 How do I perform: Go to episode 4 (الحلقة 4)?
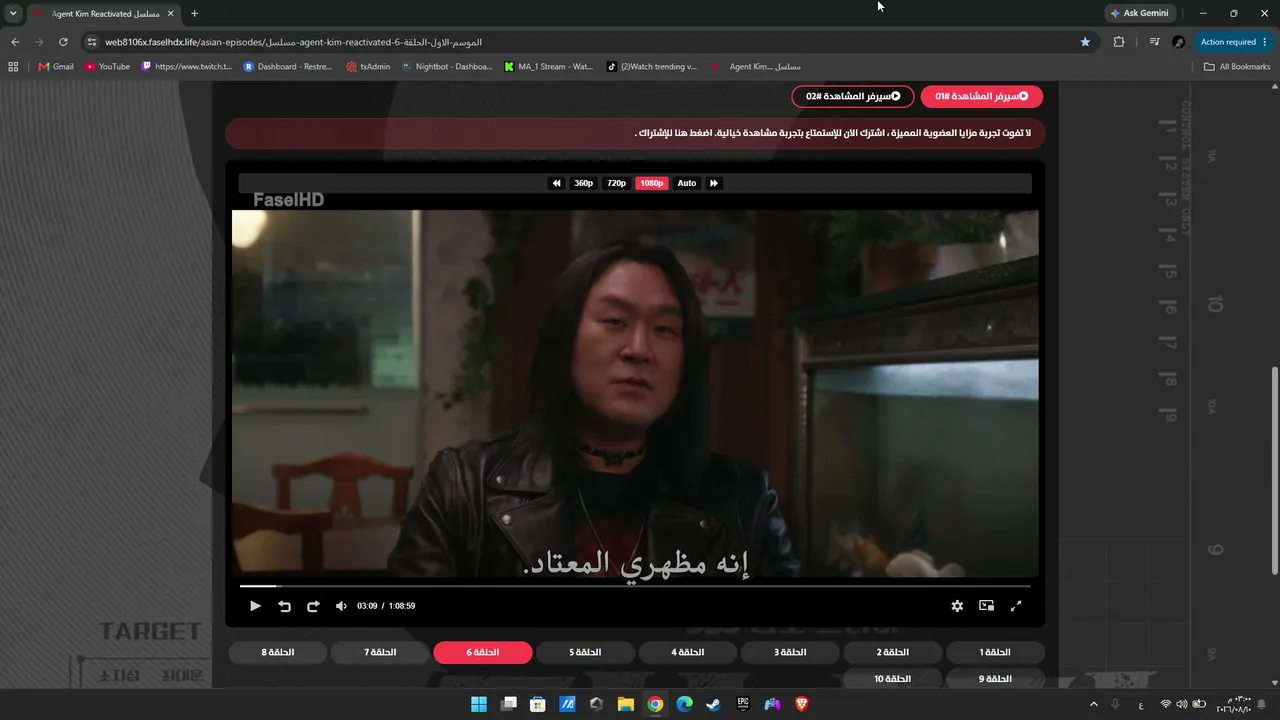[688, 652]
